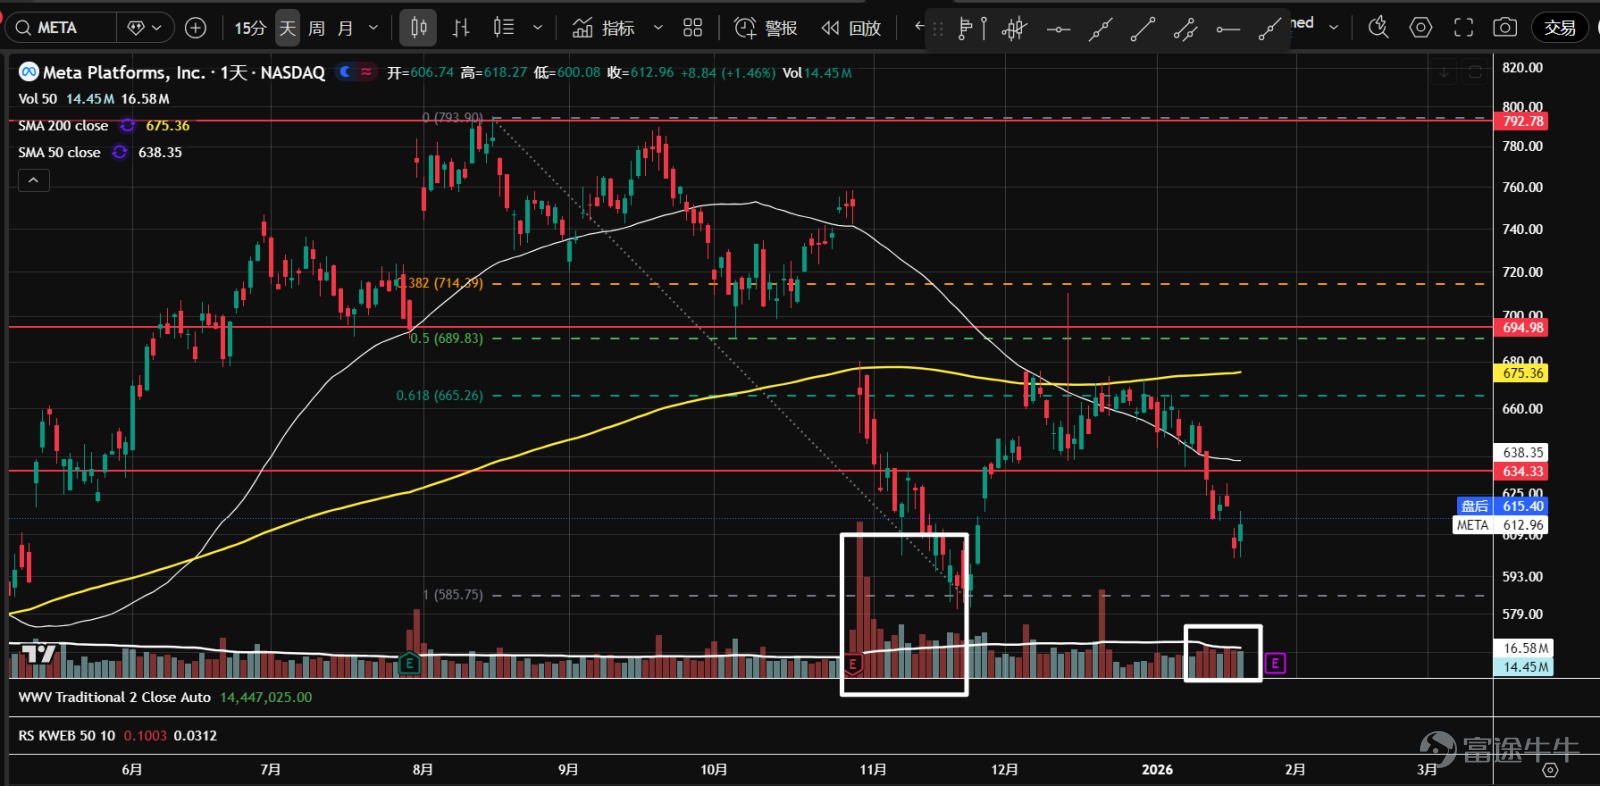Image resolution: width=1600 pixels, height=786 pixels.
Task: Select candlestick chart type
Action: (x=419, y=28)
